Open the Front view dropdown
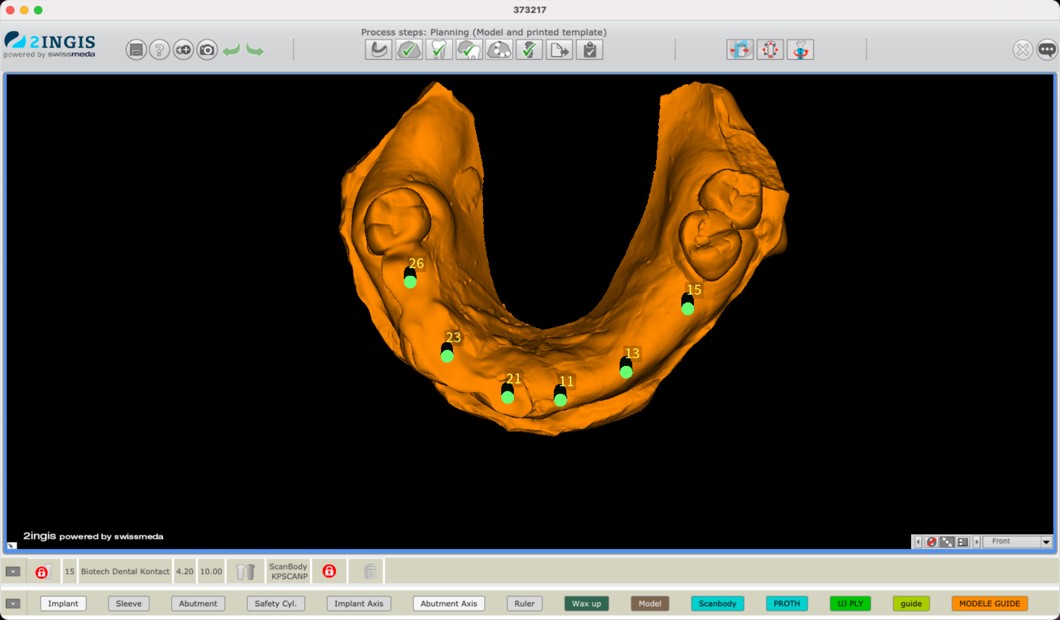1060x620 pixels. coord(1016,541)
